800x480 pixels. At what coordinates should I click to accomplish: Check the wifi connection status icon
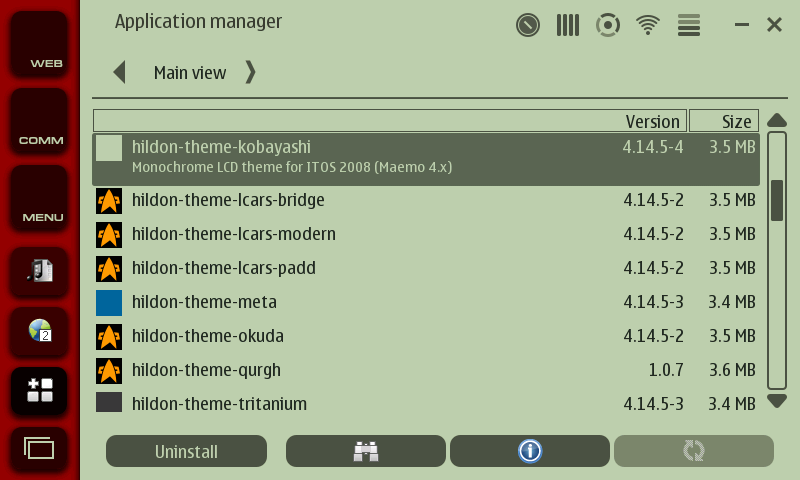649,24
